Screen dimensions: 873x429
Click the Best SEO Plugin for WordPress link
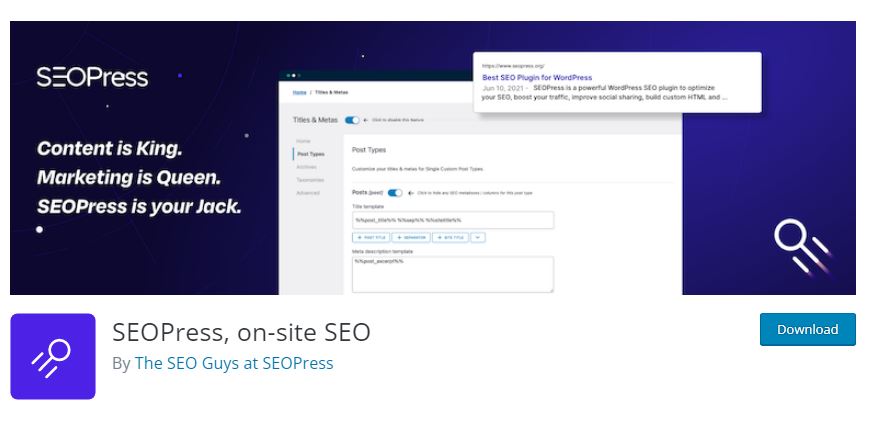(537, 77)
